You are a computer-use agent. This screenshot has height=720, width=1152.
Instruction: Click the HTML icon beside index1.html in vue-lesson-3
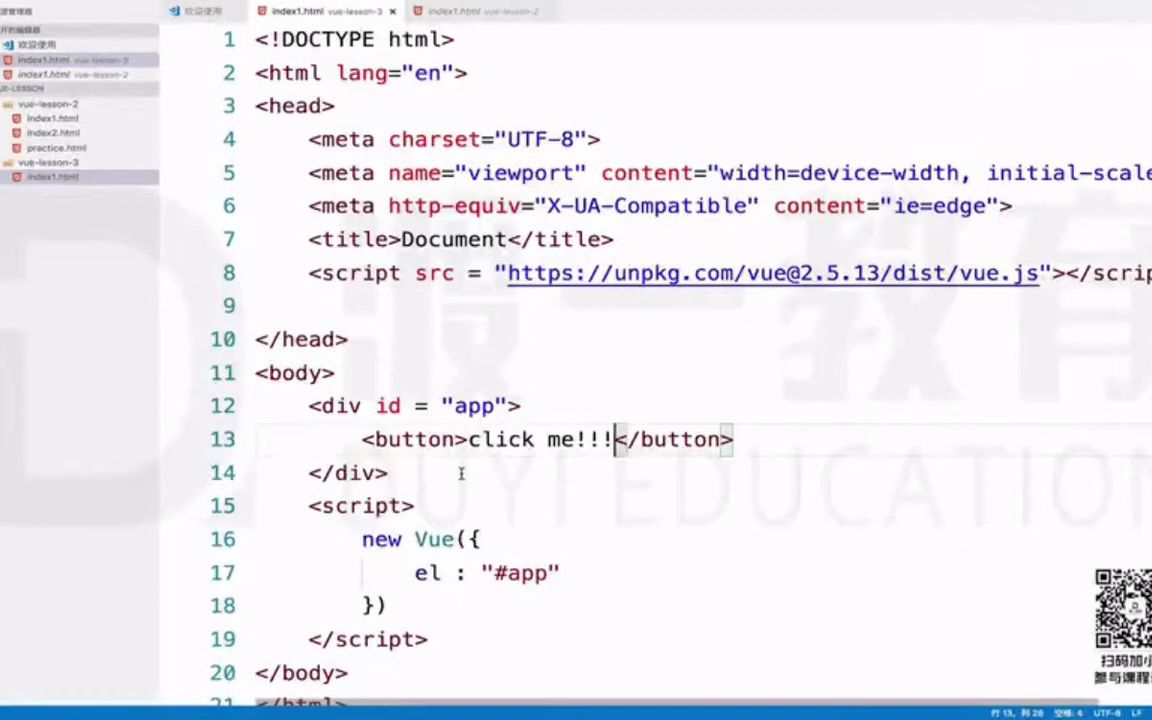click(x=17, y=176)
